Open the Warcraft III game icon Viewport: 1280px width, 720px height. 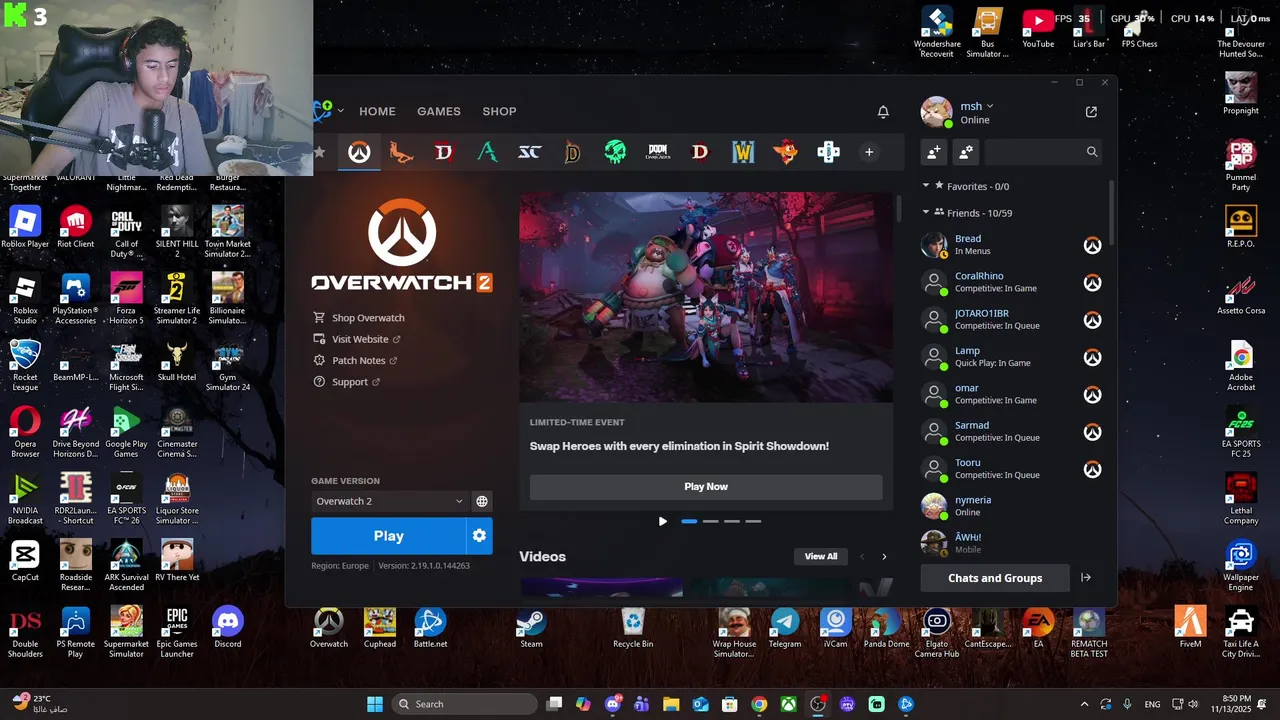743,152
